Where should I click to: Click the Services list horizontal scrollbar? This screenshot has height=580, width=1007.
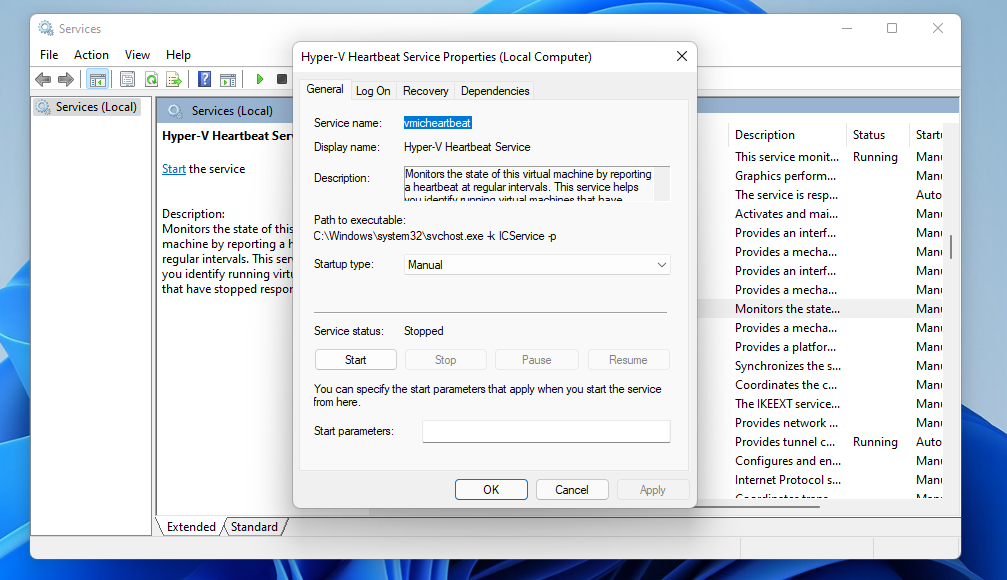(758, 507)
